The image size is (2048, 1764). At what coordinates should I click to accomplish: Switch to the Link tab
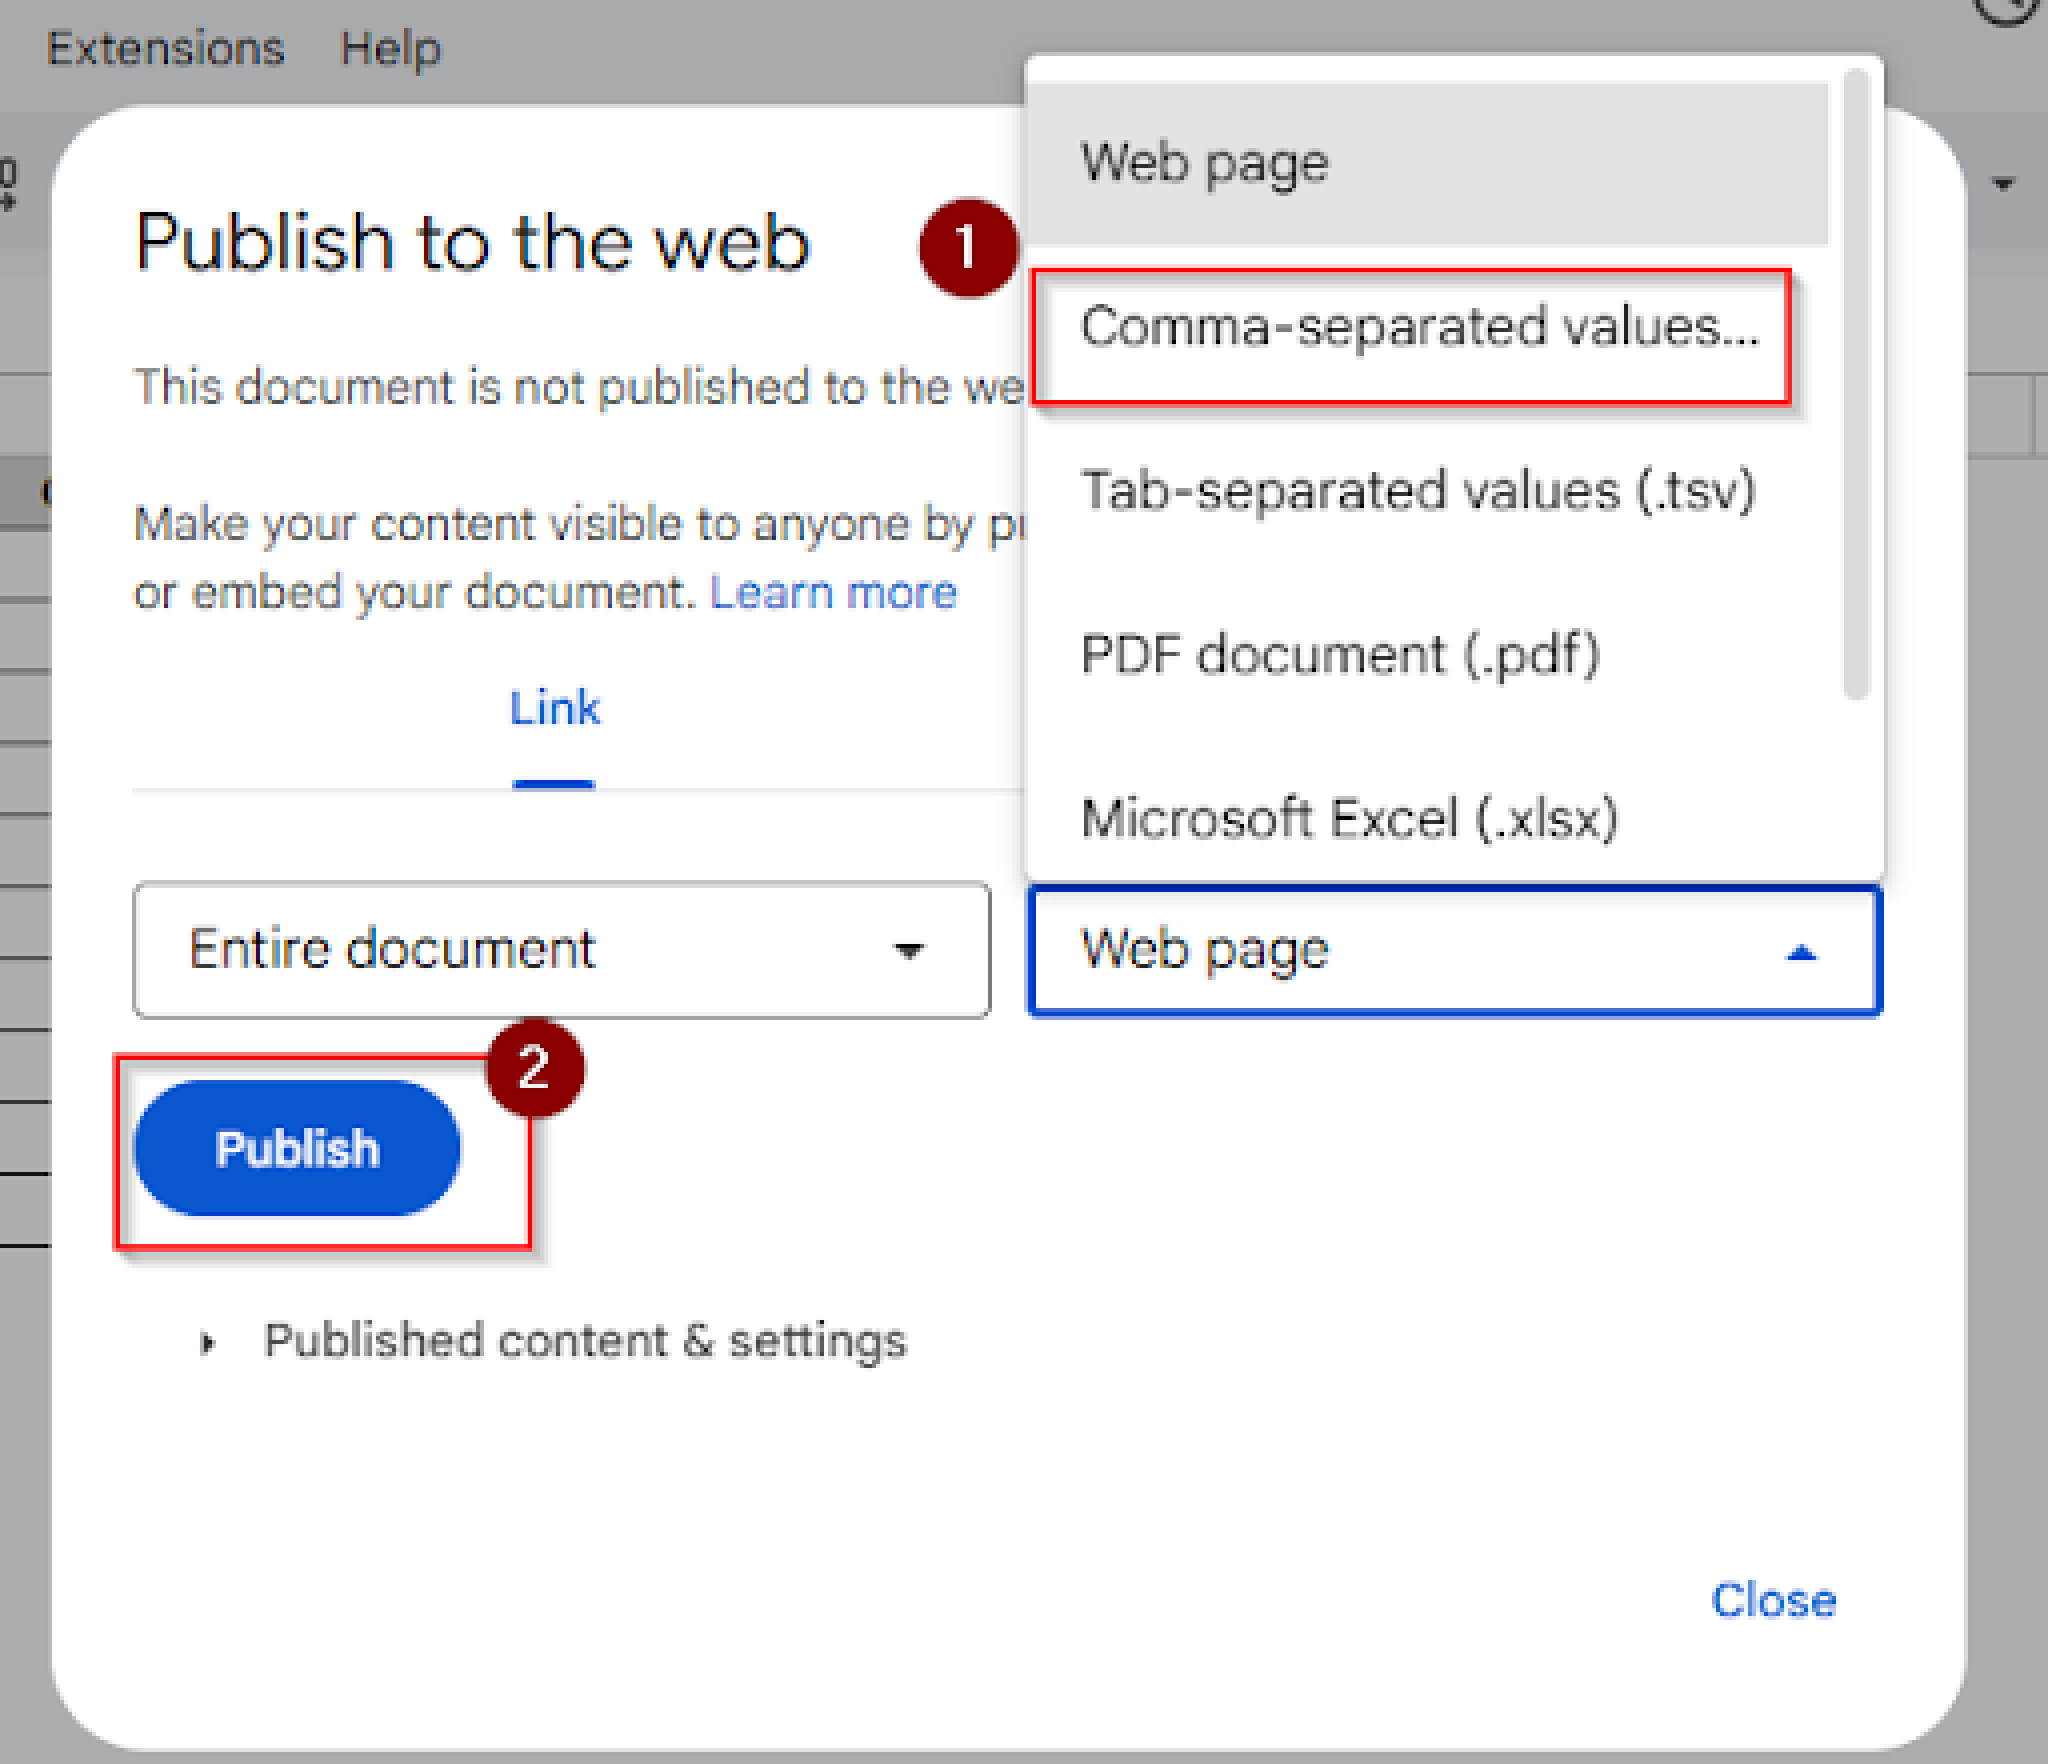[556, 708]
